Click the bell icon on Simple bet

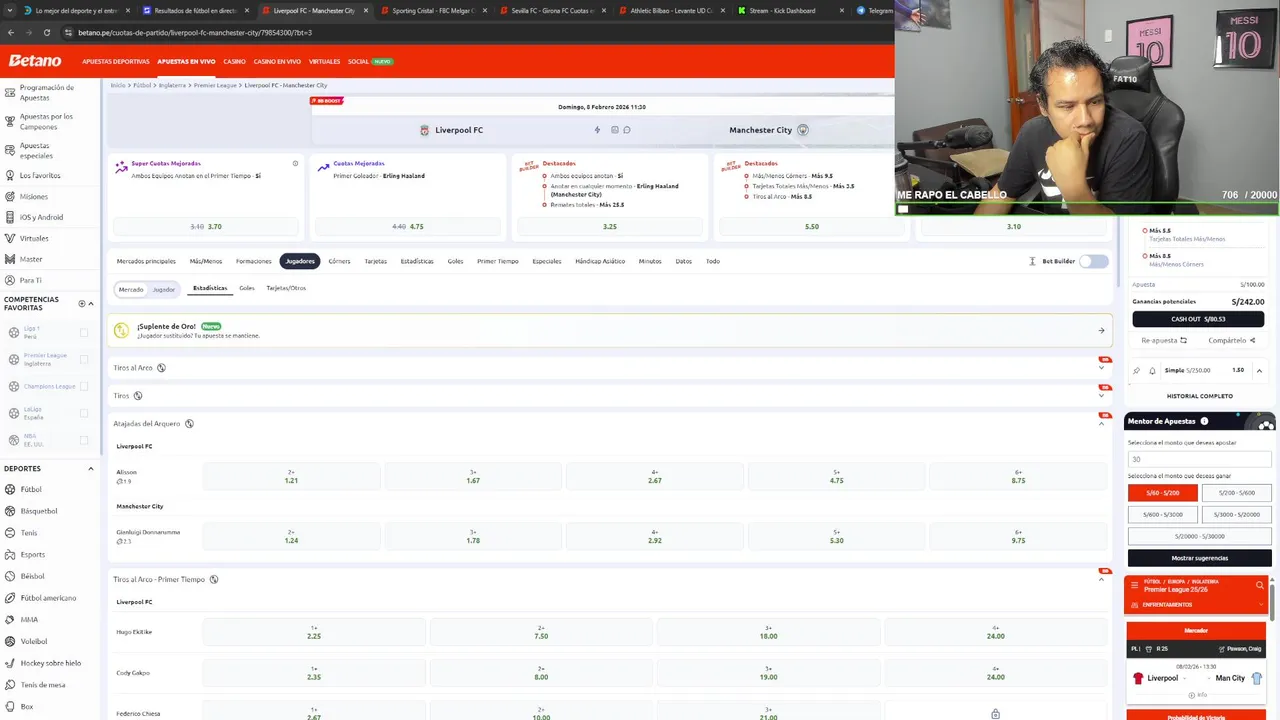click(x=1152, y=371)
